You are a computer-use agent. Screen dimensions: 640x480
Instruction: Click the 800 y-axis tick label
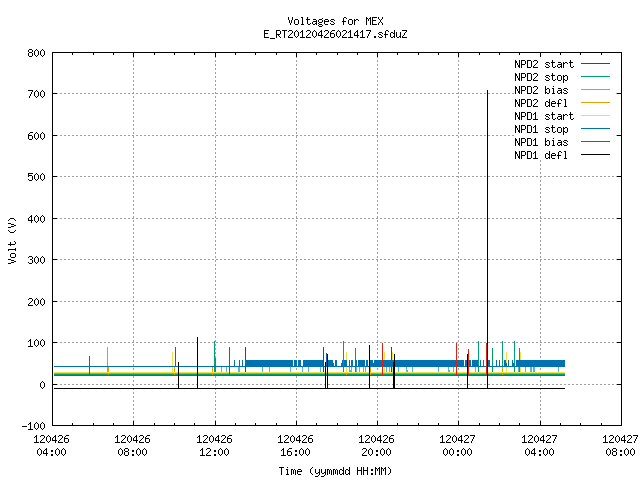[36, 53]
